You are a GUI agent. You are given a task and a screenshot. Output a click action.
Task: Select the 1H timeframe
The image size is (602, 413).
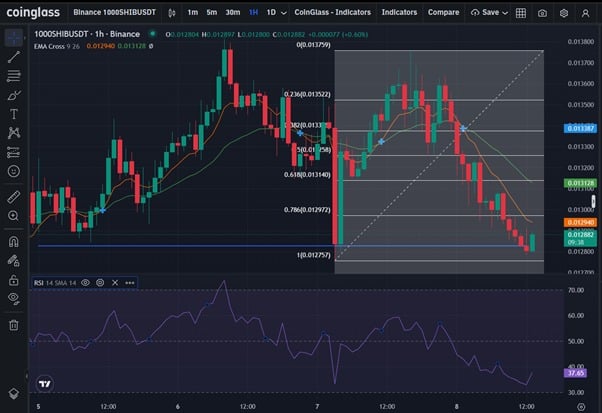tap(253, 12)
